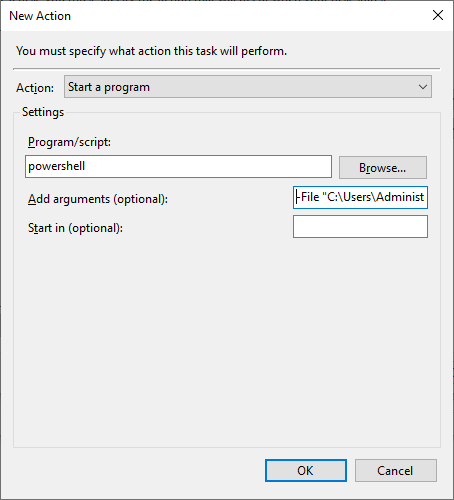454x500 pixels.
Task: Click the 'Program/script:' label
Action: [x=69, y=142]
